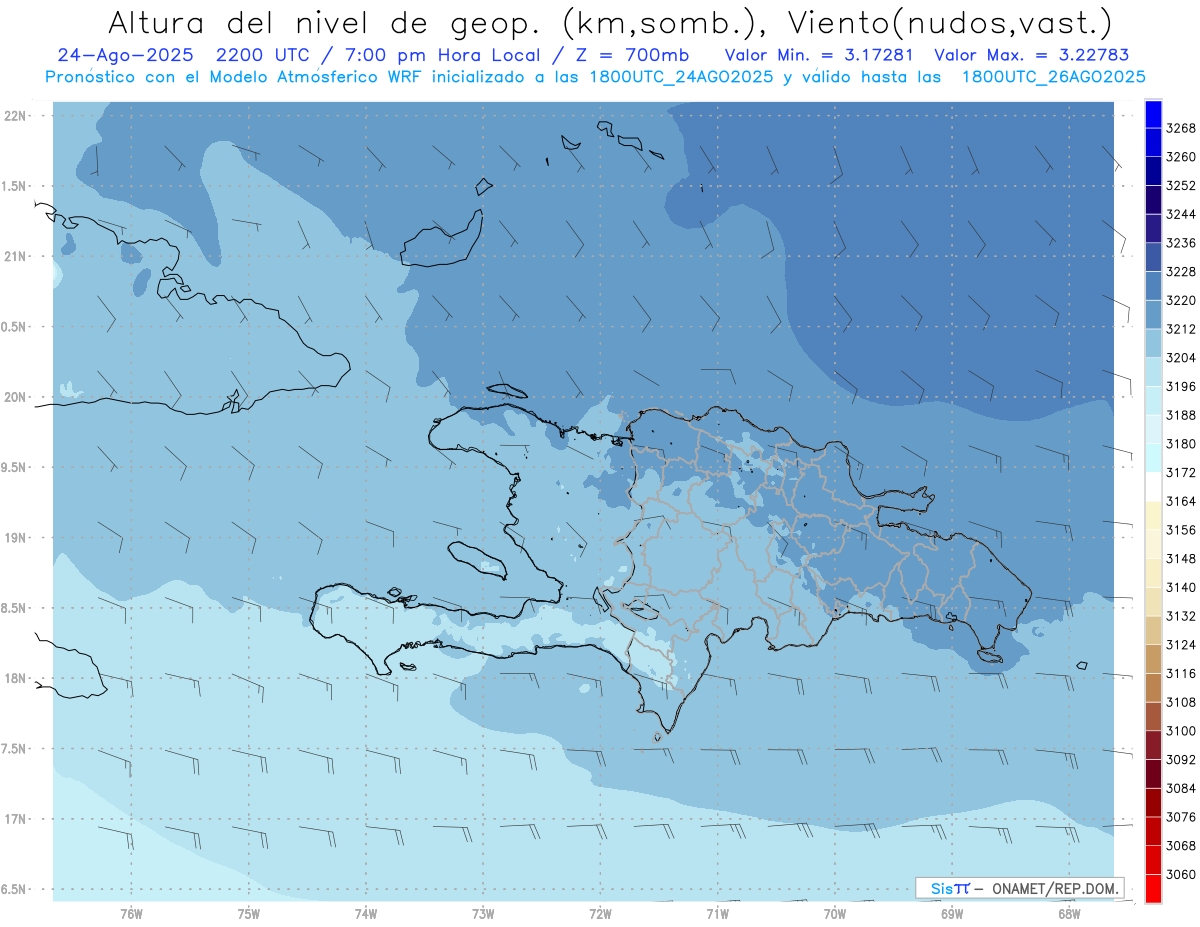
Task: Click the 68W longitude label
Action: point(1069,913)
